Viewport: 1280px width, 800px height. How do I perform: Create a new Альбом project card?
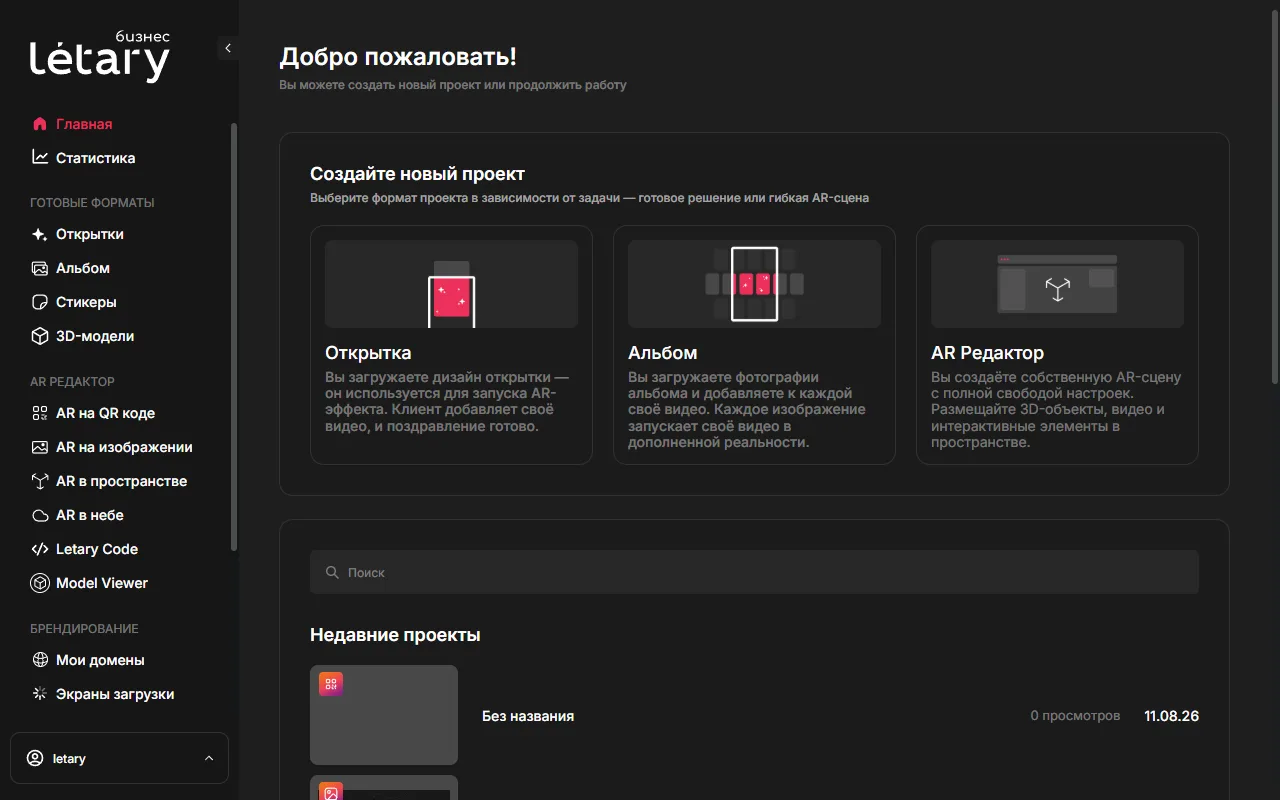tap(754, 345)
